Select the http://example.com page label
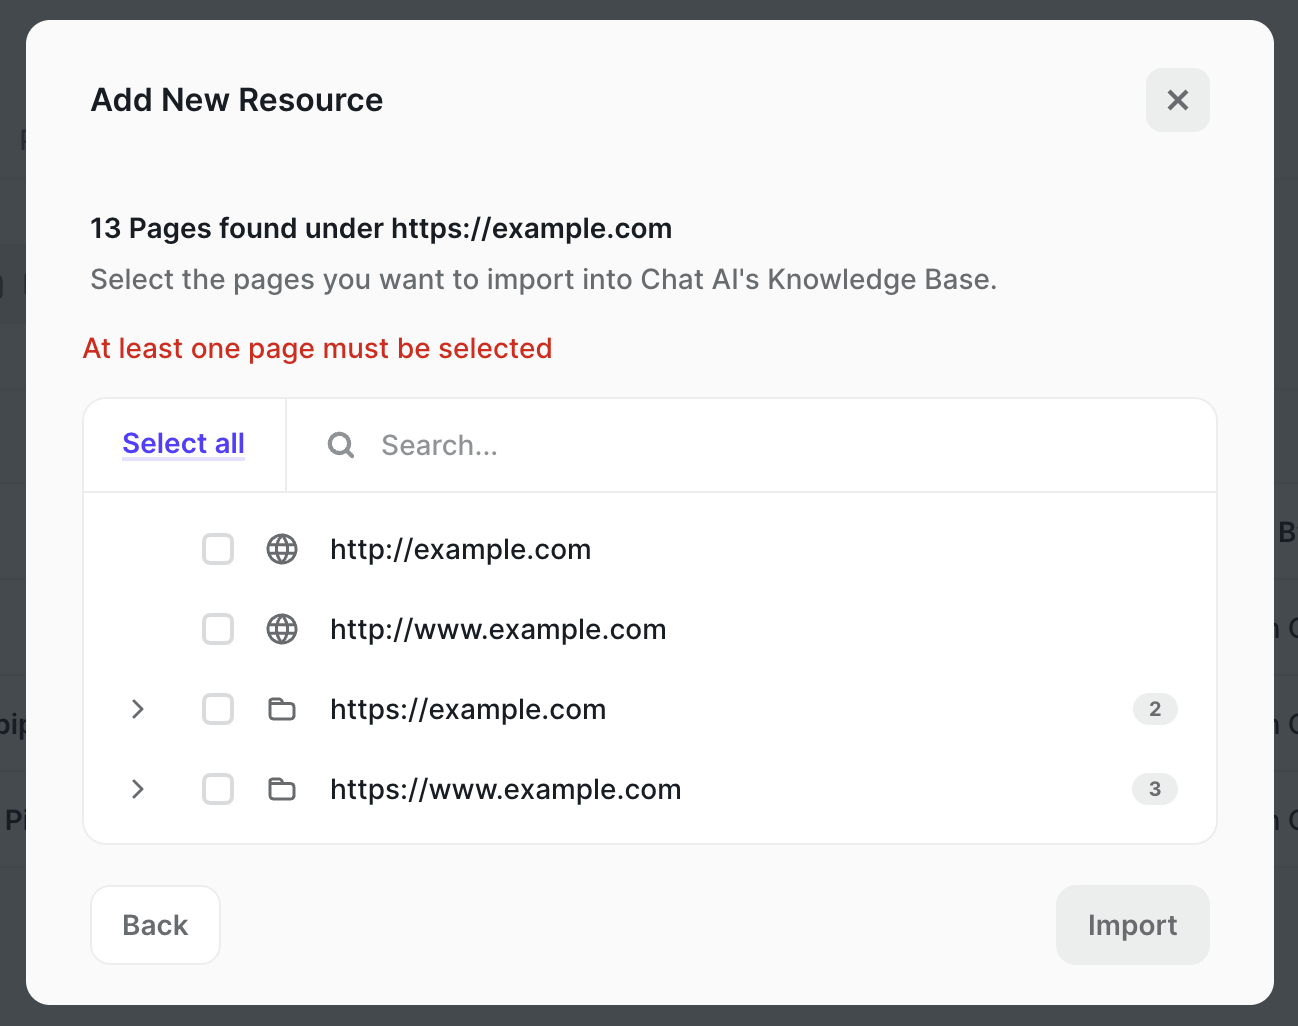Image resolution: width=1298 pixels, height=1026 pixels. point(460,549)
